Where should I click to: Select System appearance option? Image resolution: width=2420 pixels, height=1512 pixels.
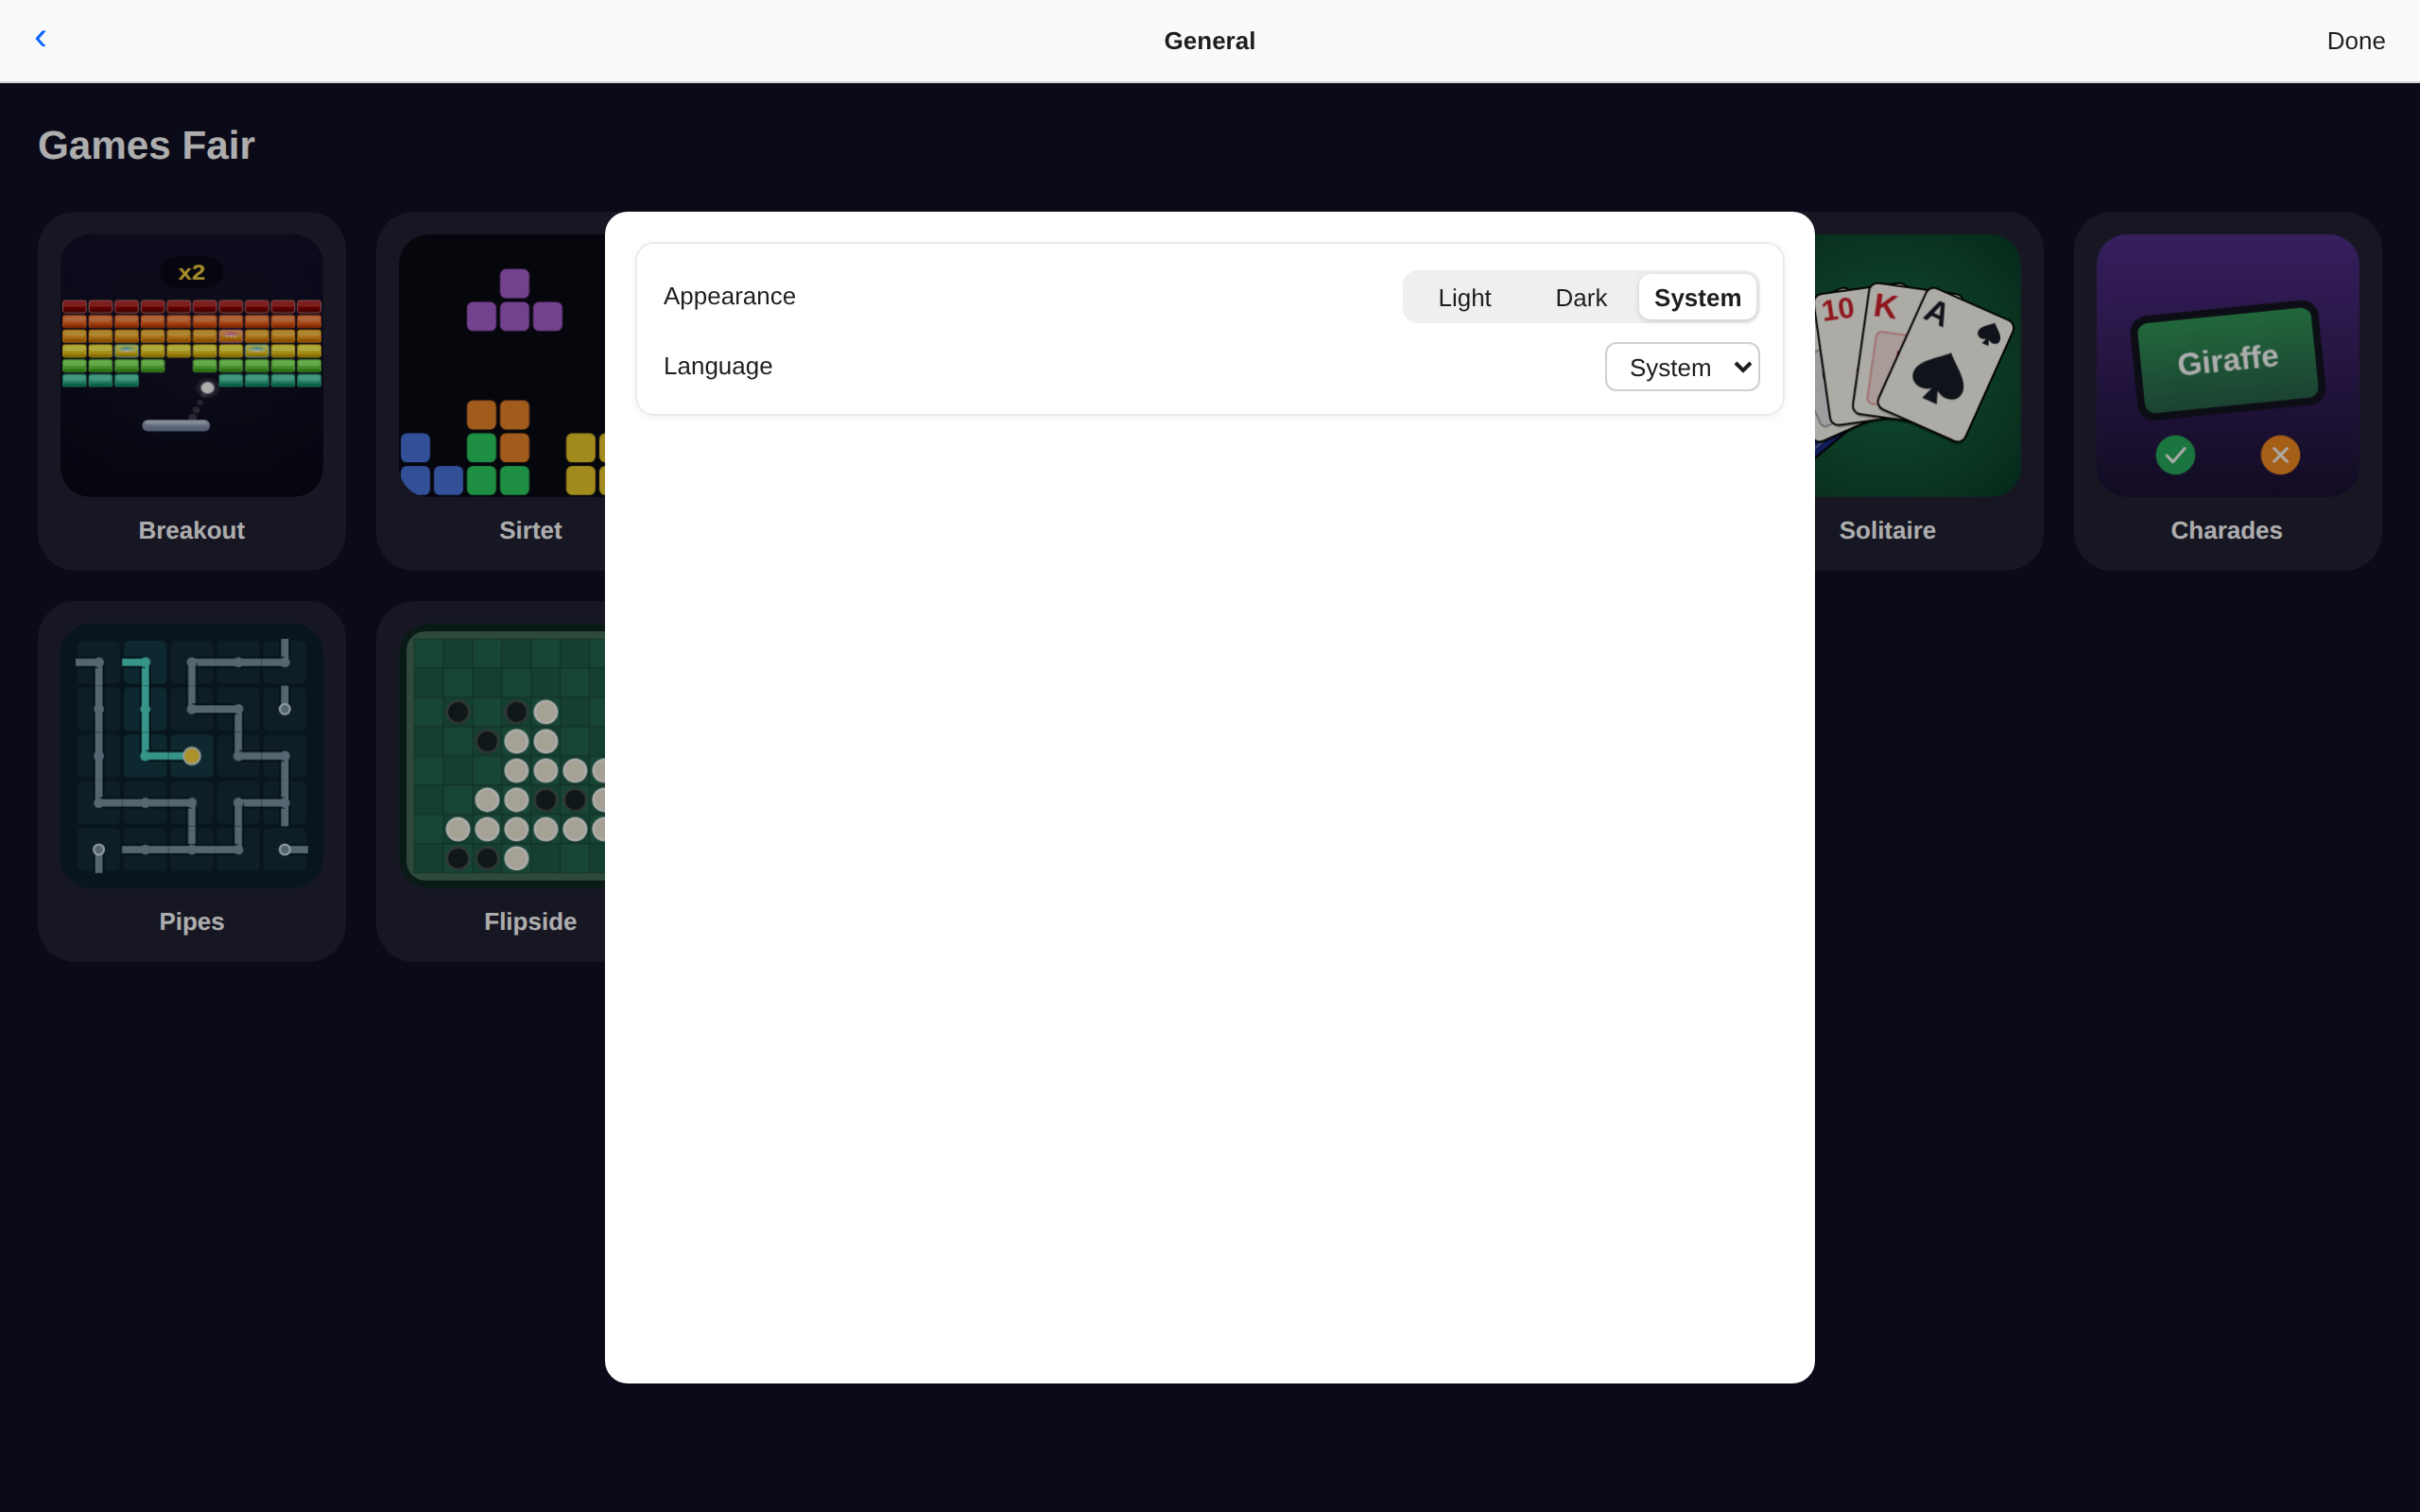1697,298
